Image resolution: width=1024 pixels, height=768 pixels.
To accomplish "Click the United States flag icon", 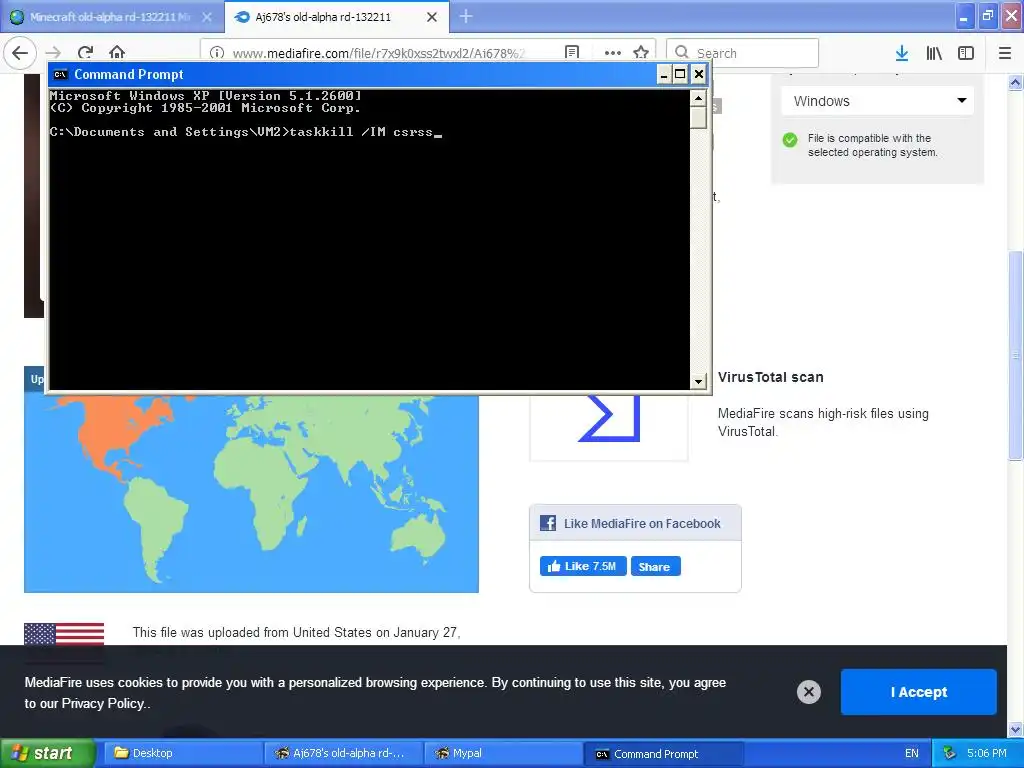I will click(64, 634).
